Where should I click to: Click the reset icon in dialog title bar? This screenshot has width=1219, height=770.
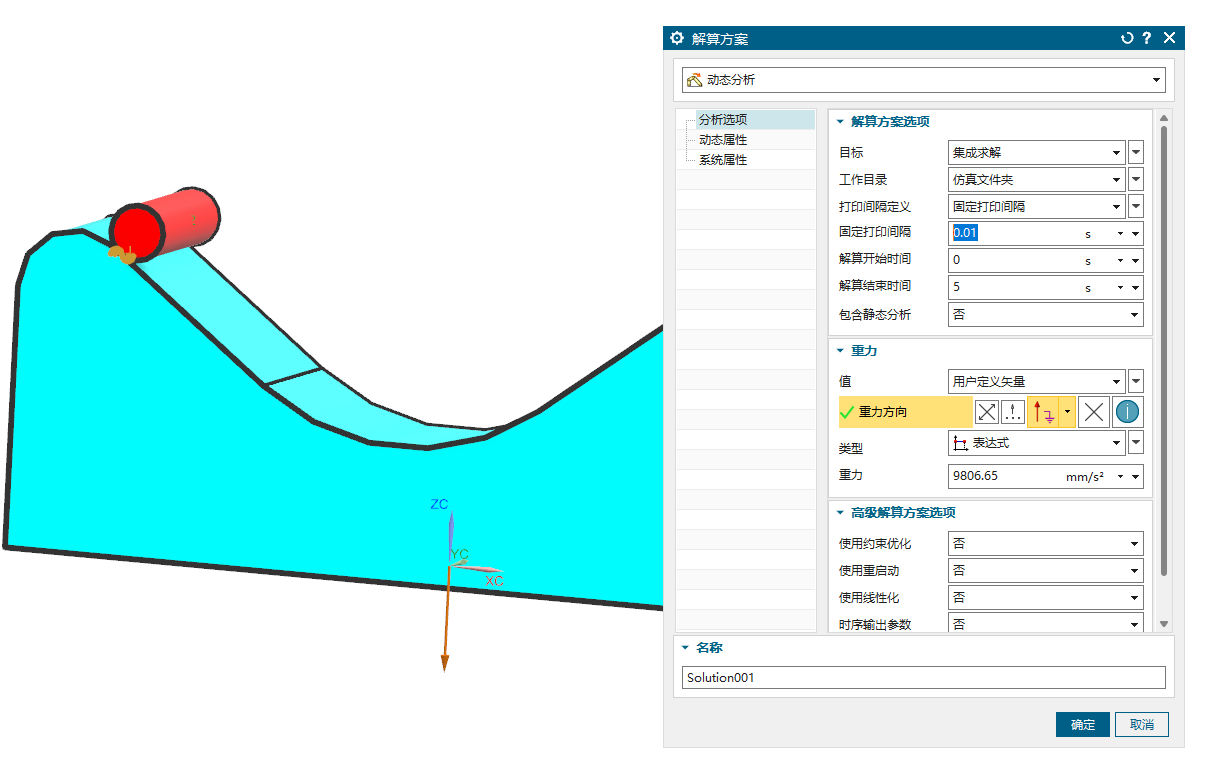point(1127,38)
